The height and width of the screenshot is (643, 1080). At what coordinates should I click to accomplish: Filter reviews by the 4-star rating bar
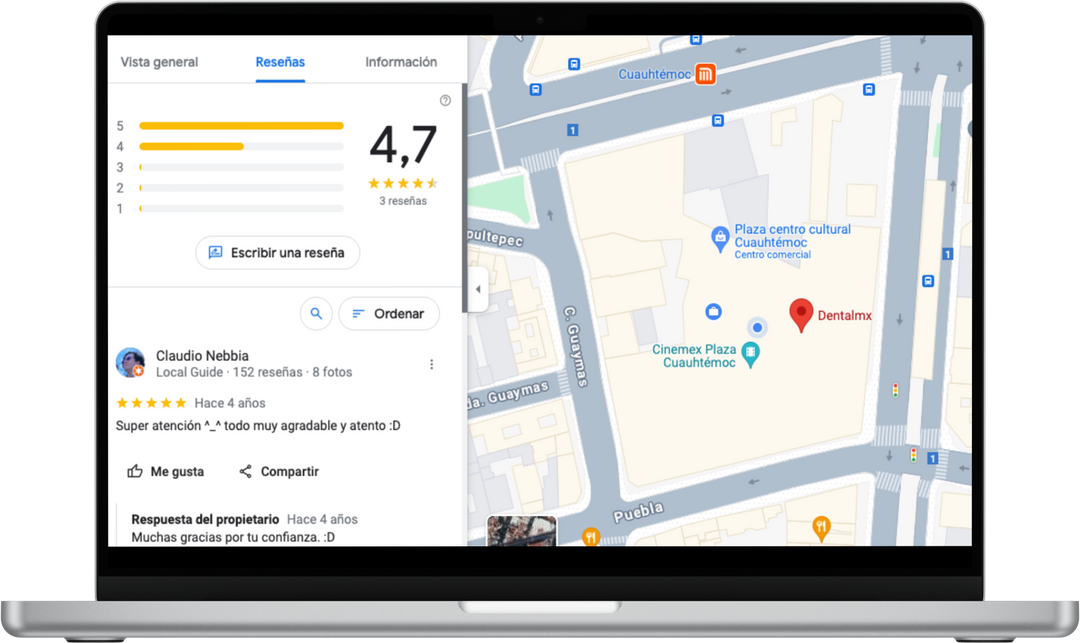241,147
